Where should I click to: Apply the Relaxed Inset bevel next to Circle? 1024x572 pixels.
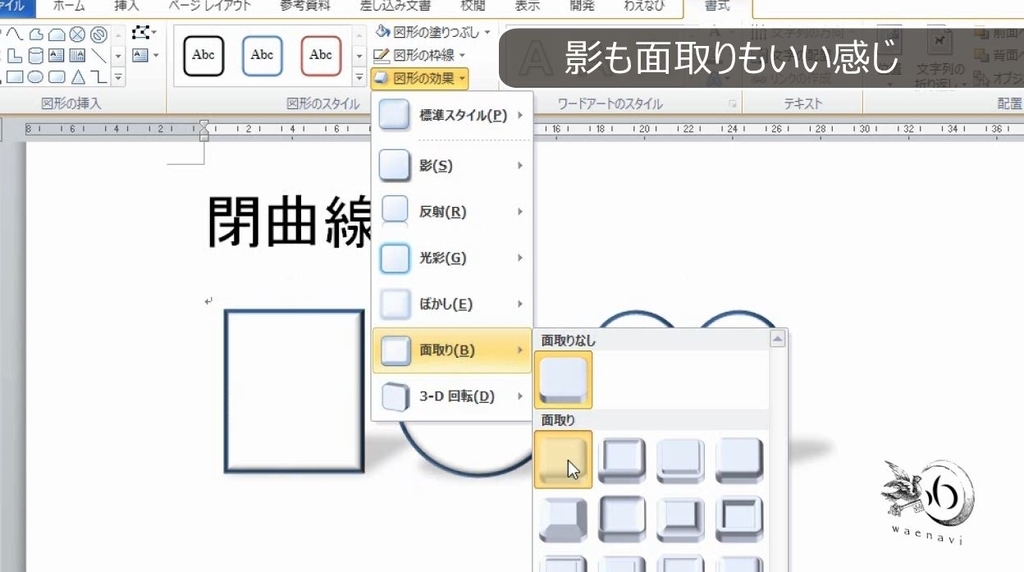tap(622, 460)
